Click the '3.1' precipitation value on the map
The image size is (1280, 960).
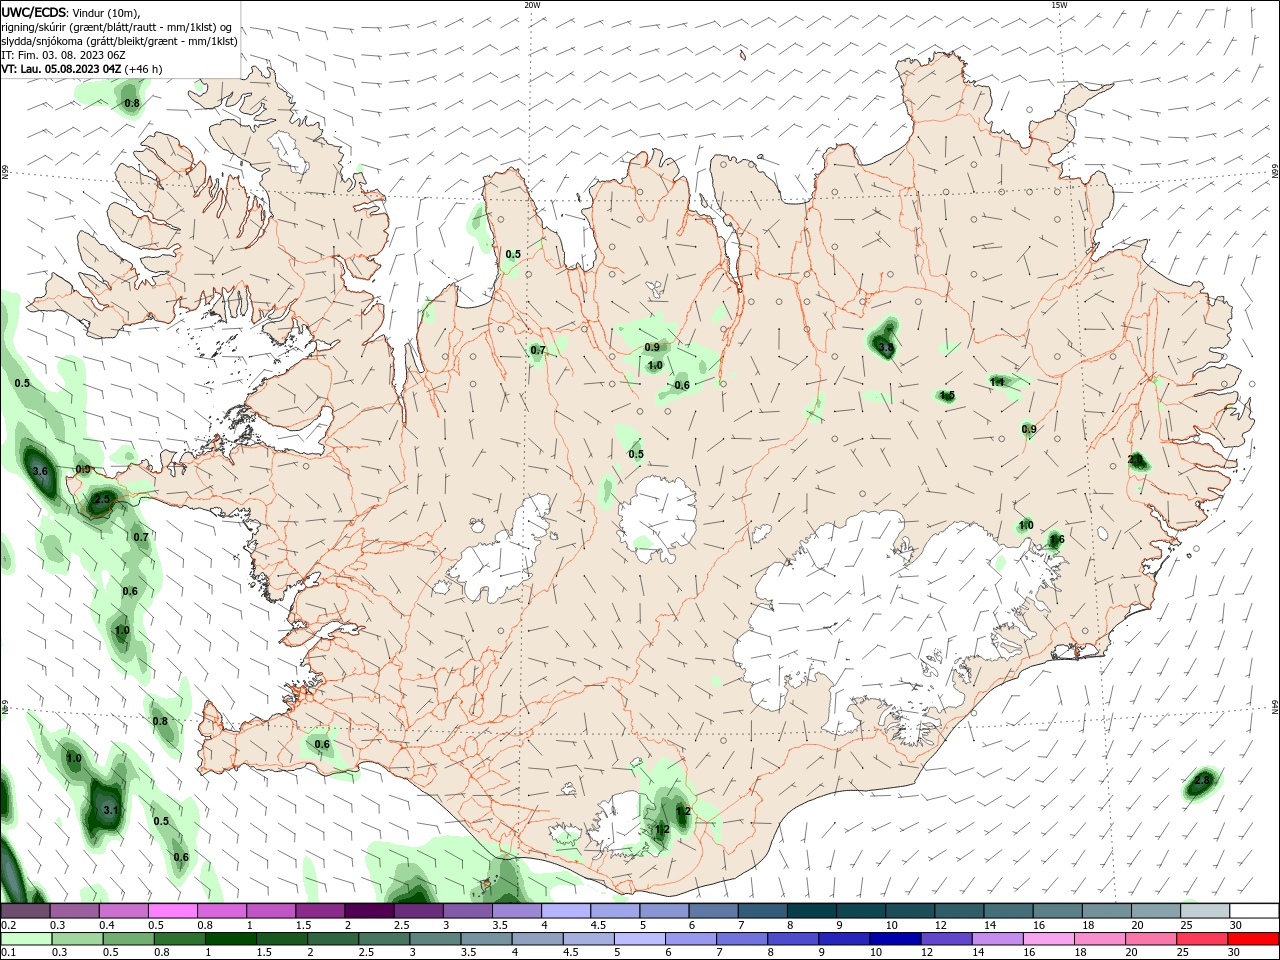point(111,811)
